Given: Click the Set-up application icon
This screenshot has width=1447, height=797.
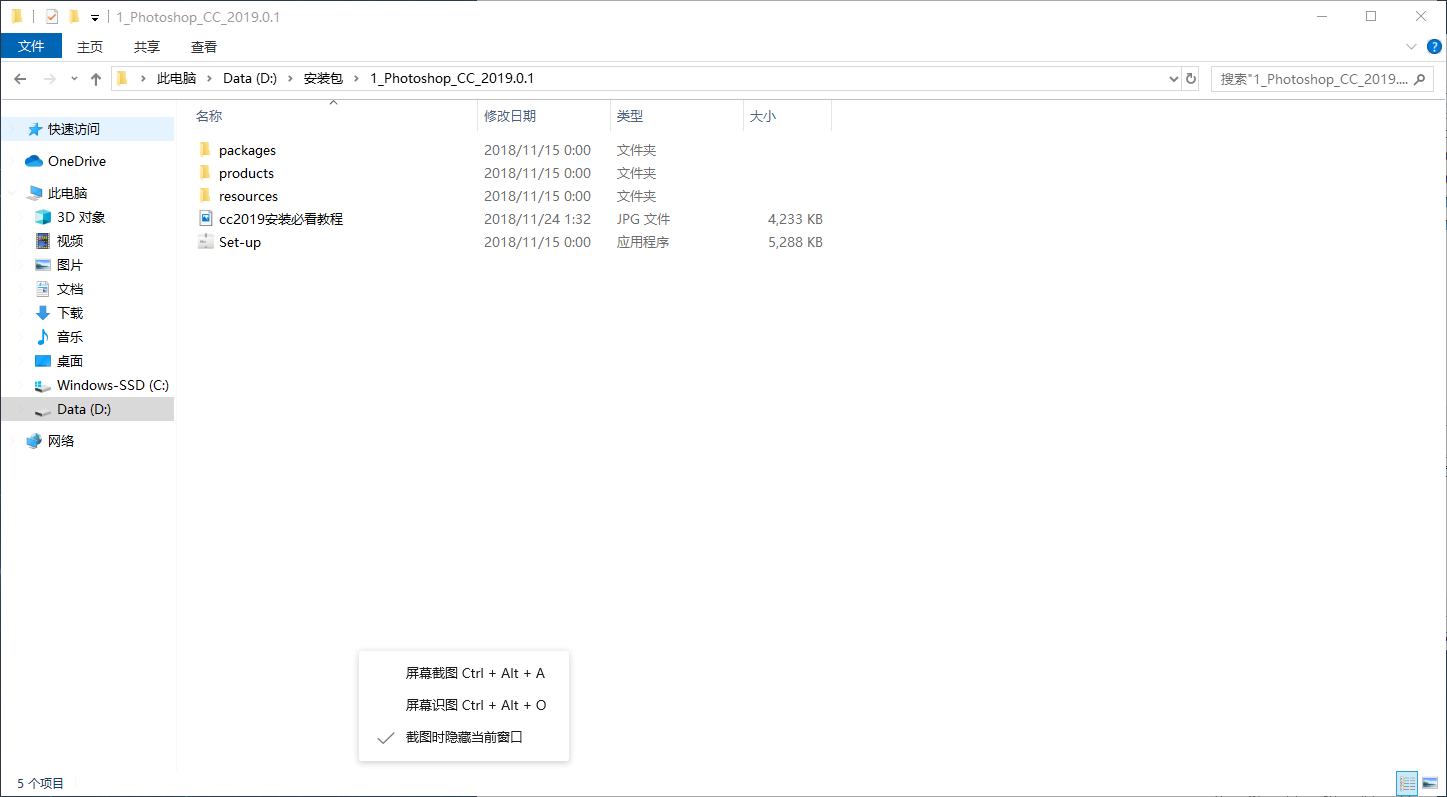Looking at the screenshot, I should pyautogui.click(x=205, y=242).
